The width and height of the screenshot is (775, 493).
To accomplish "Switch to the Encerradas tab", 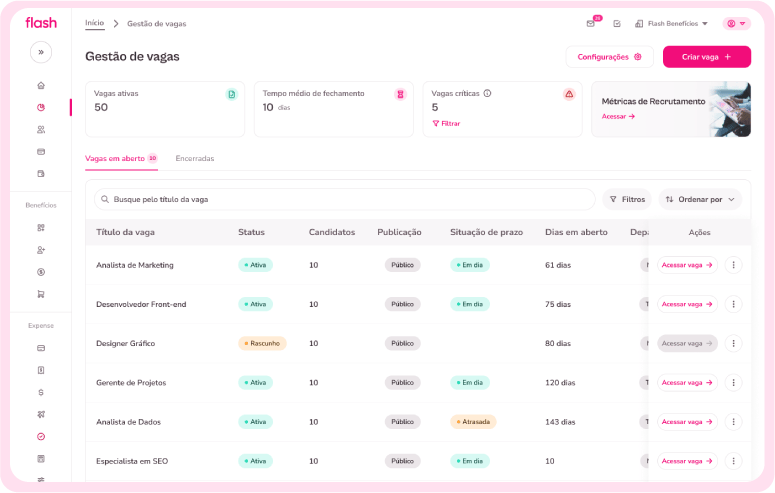I will [x=195, y=158].
